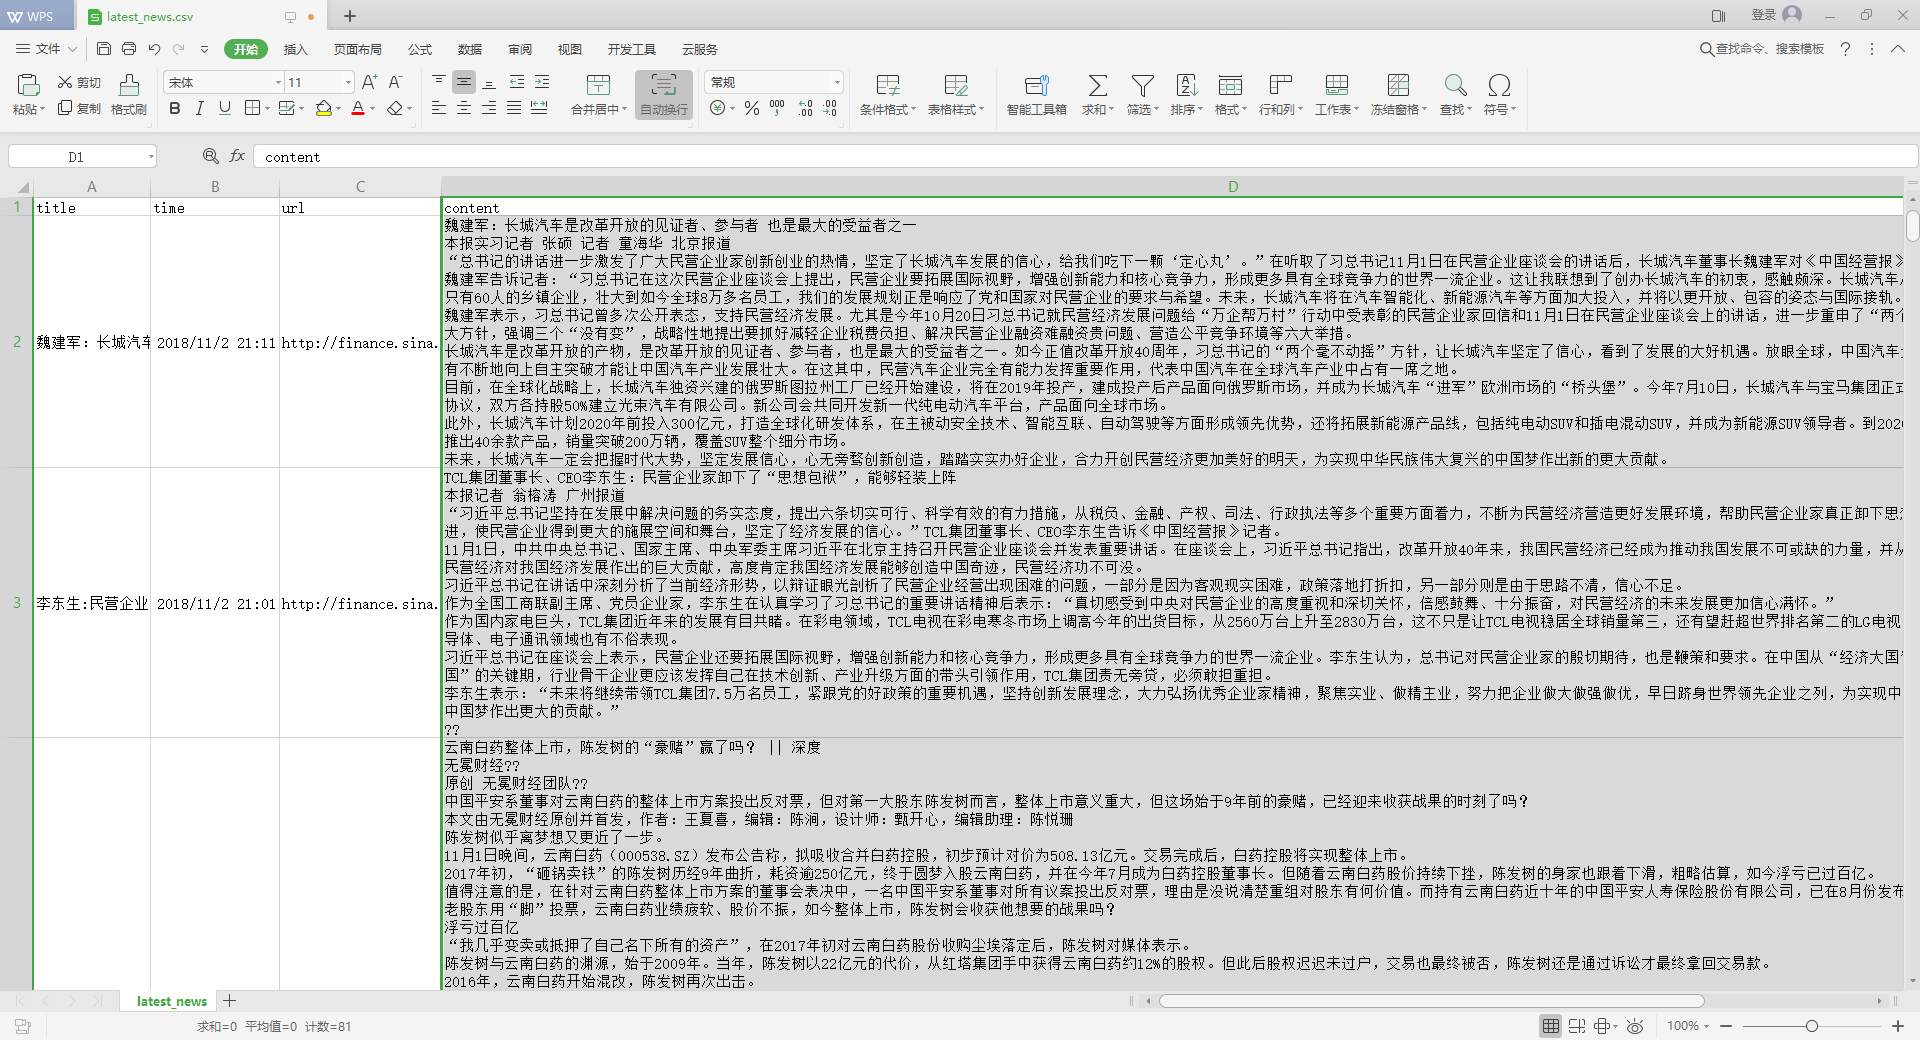Click the new tab plus button
This screenshot has width=1920, height=1040.
tap(350, 16)
